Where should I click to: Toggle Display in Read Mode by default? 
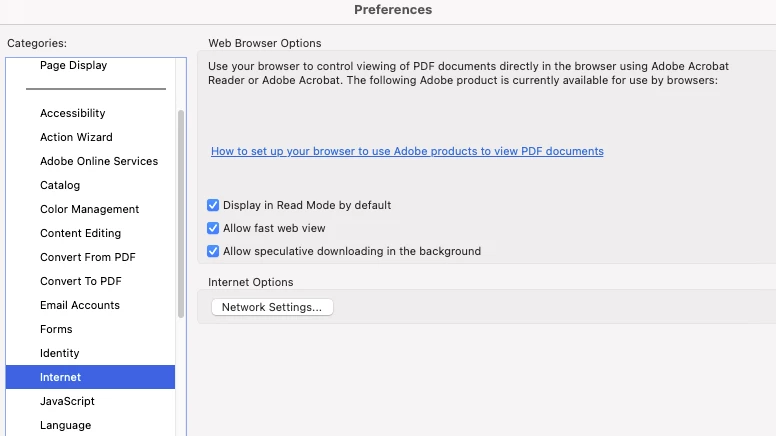pyautogui.click(x=213, y=205)
